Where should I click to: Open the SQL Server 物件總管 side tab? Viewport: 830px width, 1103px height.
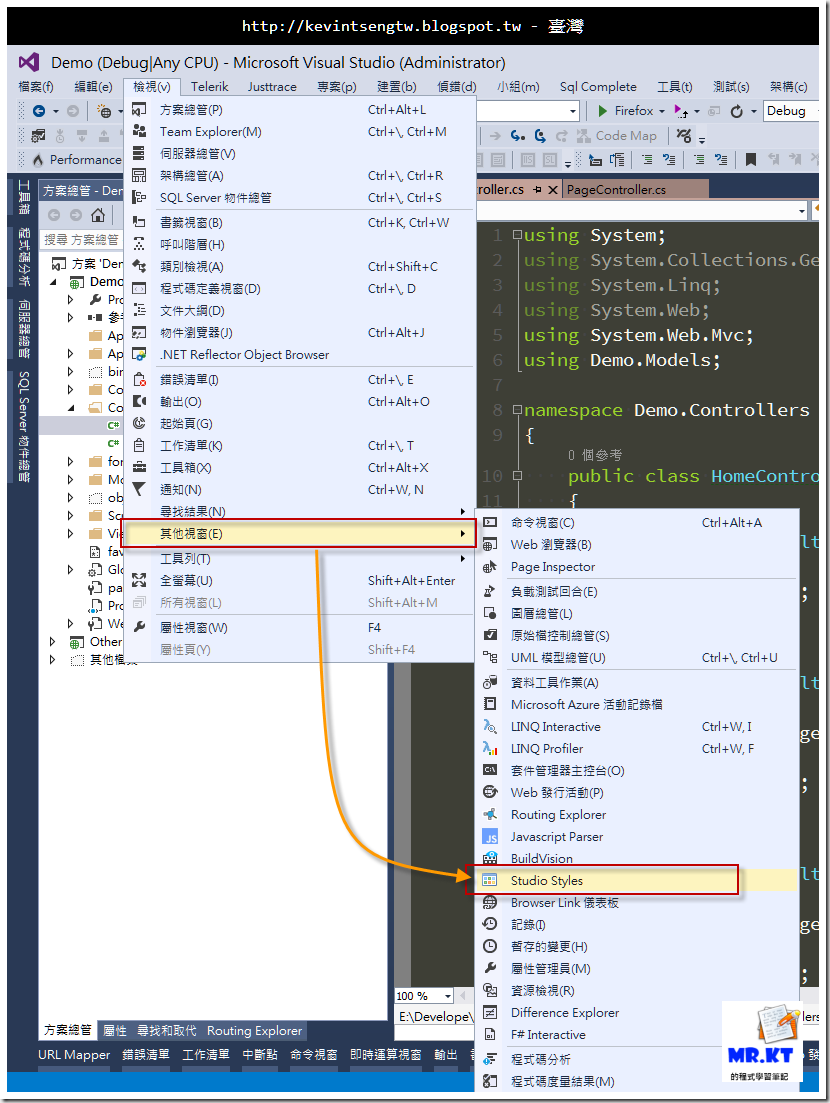[x=23, y=427]
